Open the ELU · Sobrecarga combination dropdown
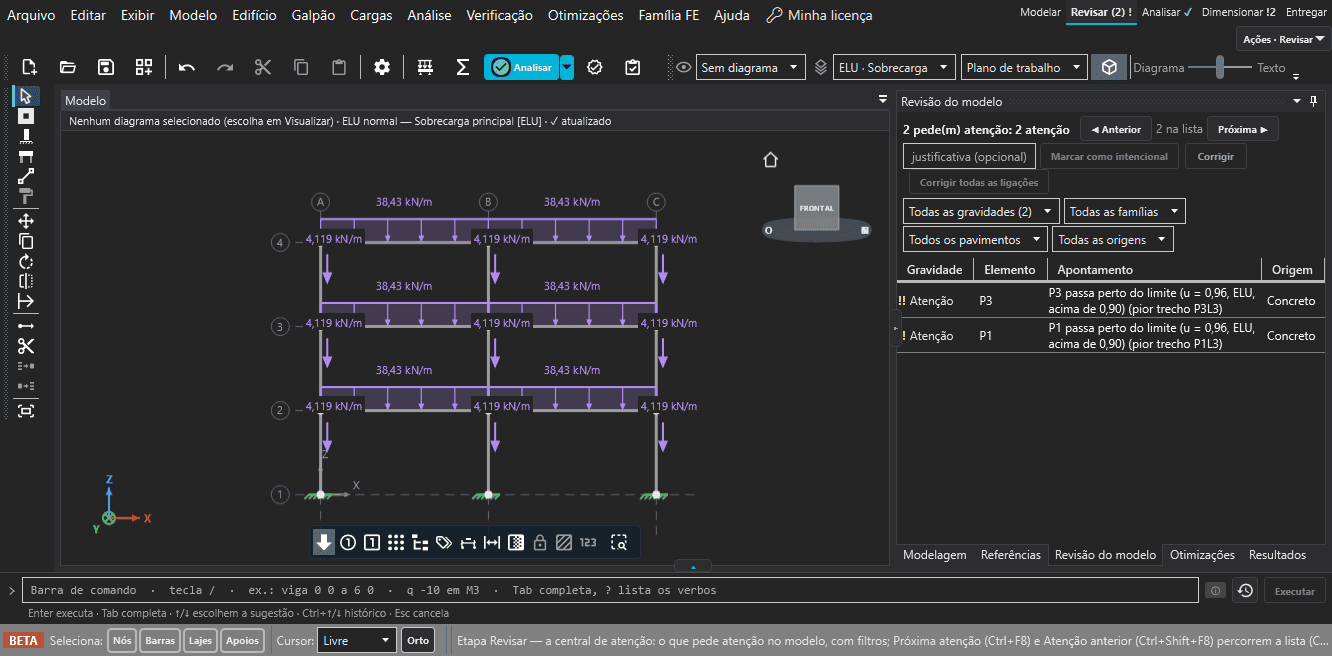The width and height of the screenshot is (1332, 656). (894, 68)
